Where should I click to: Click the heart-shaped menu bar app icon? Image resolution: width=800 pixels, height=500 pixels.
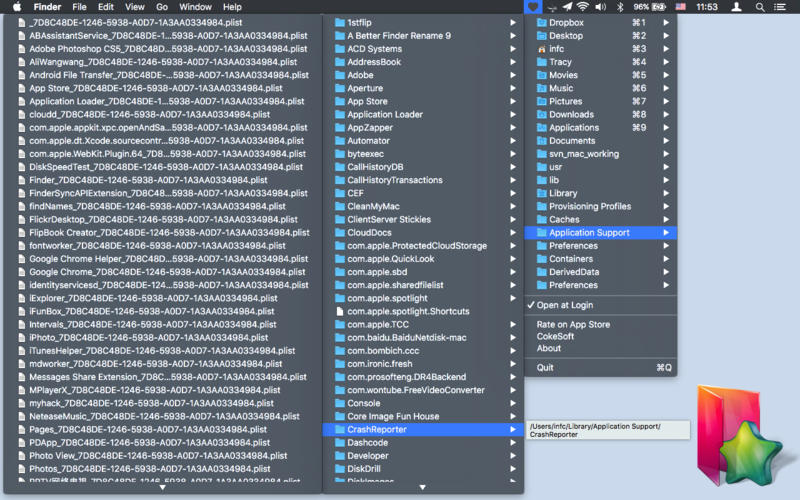click(x=534, y=7)
